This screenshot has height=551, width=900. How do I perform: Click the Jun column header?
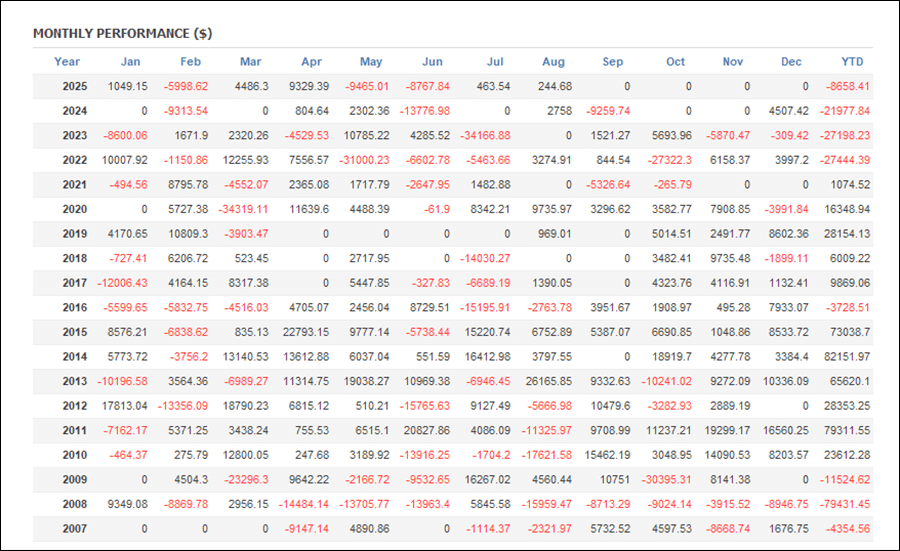coord(433,62)
